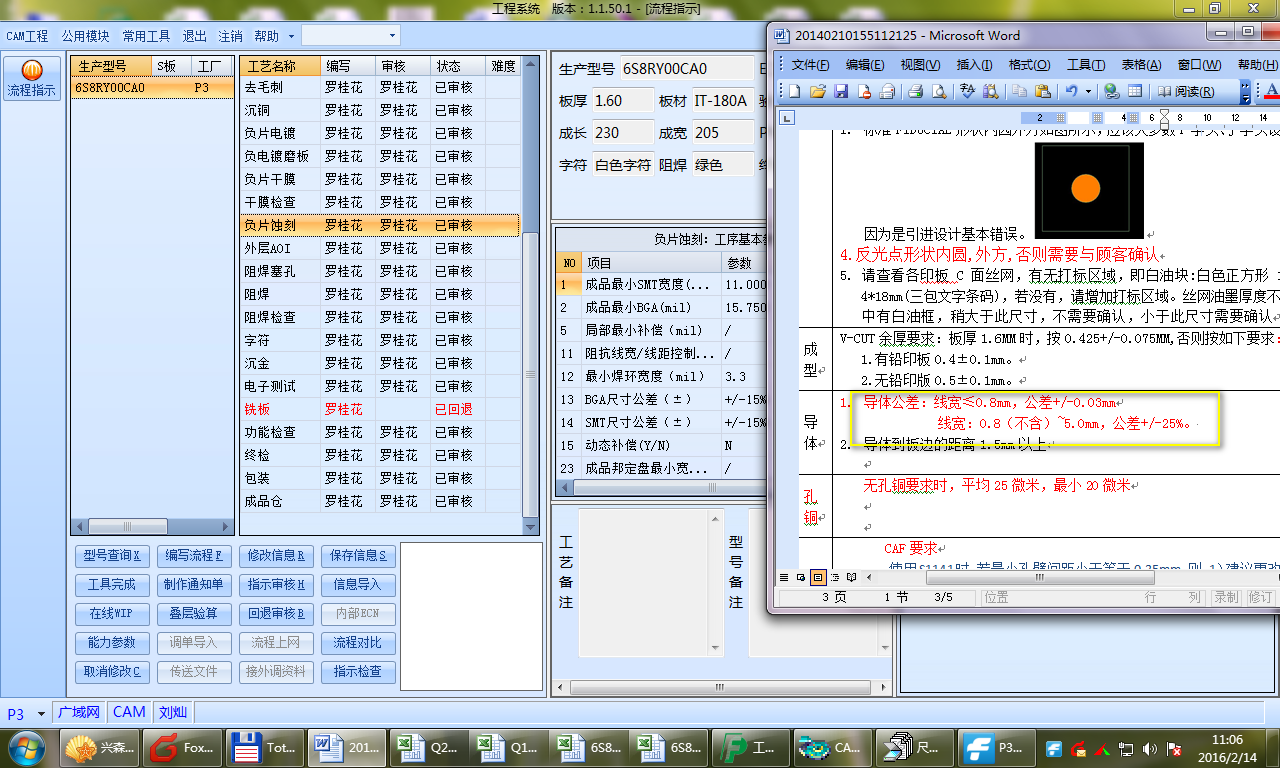Viewport: 1280px width, 768px height.
Task: Click the 生产型号 input field with 6S8RY00CA0
Action: pyautogui.click(x=686, y=69)
